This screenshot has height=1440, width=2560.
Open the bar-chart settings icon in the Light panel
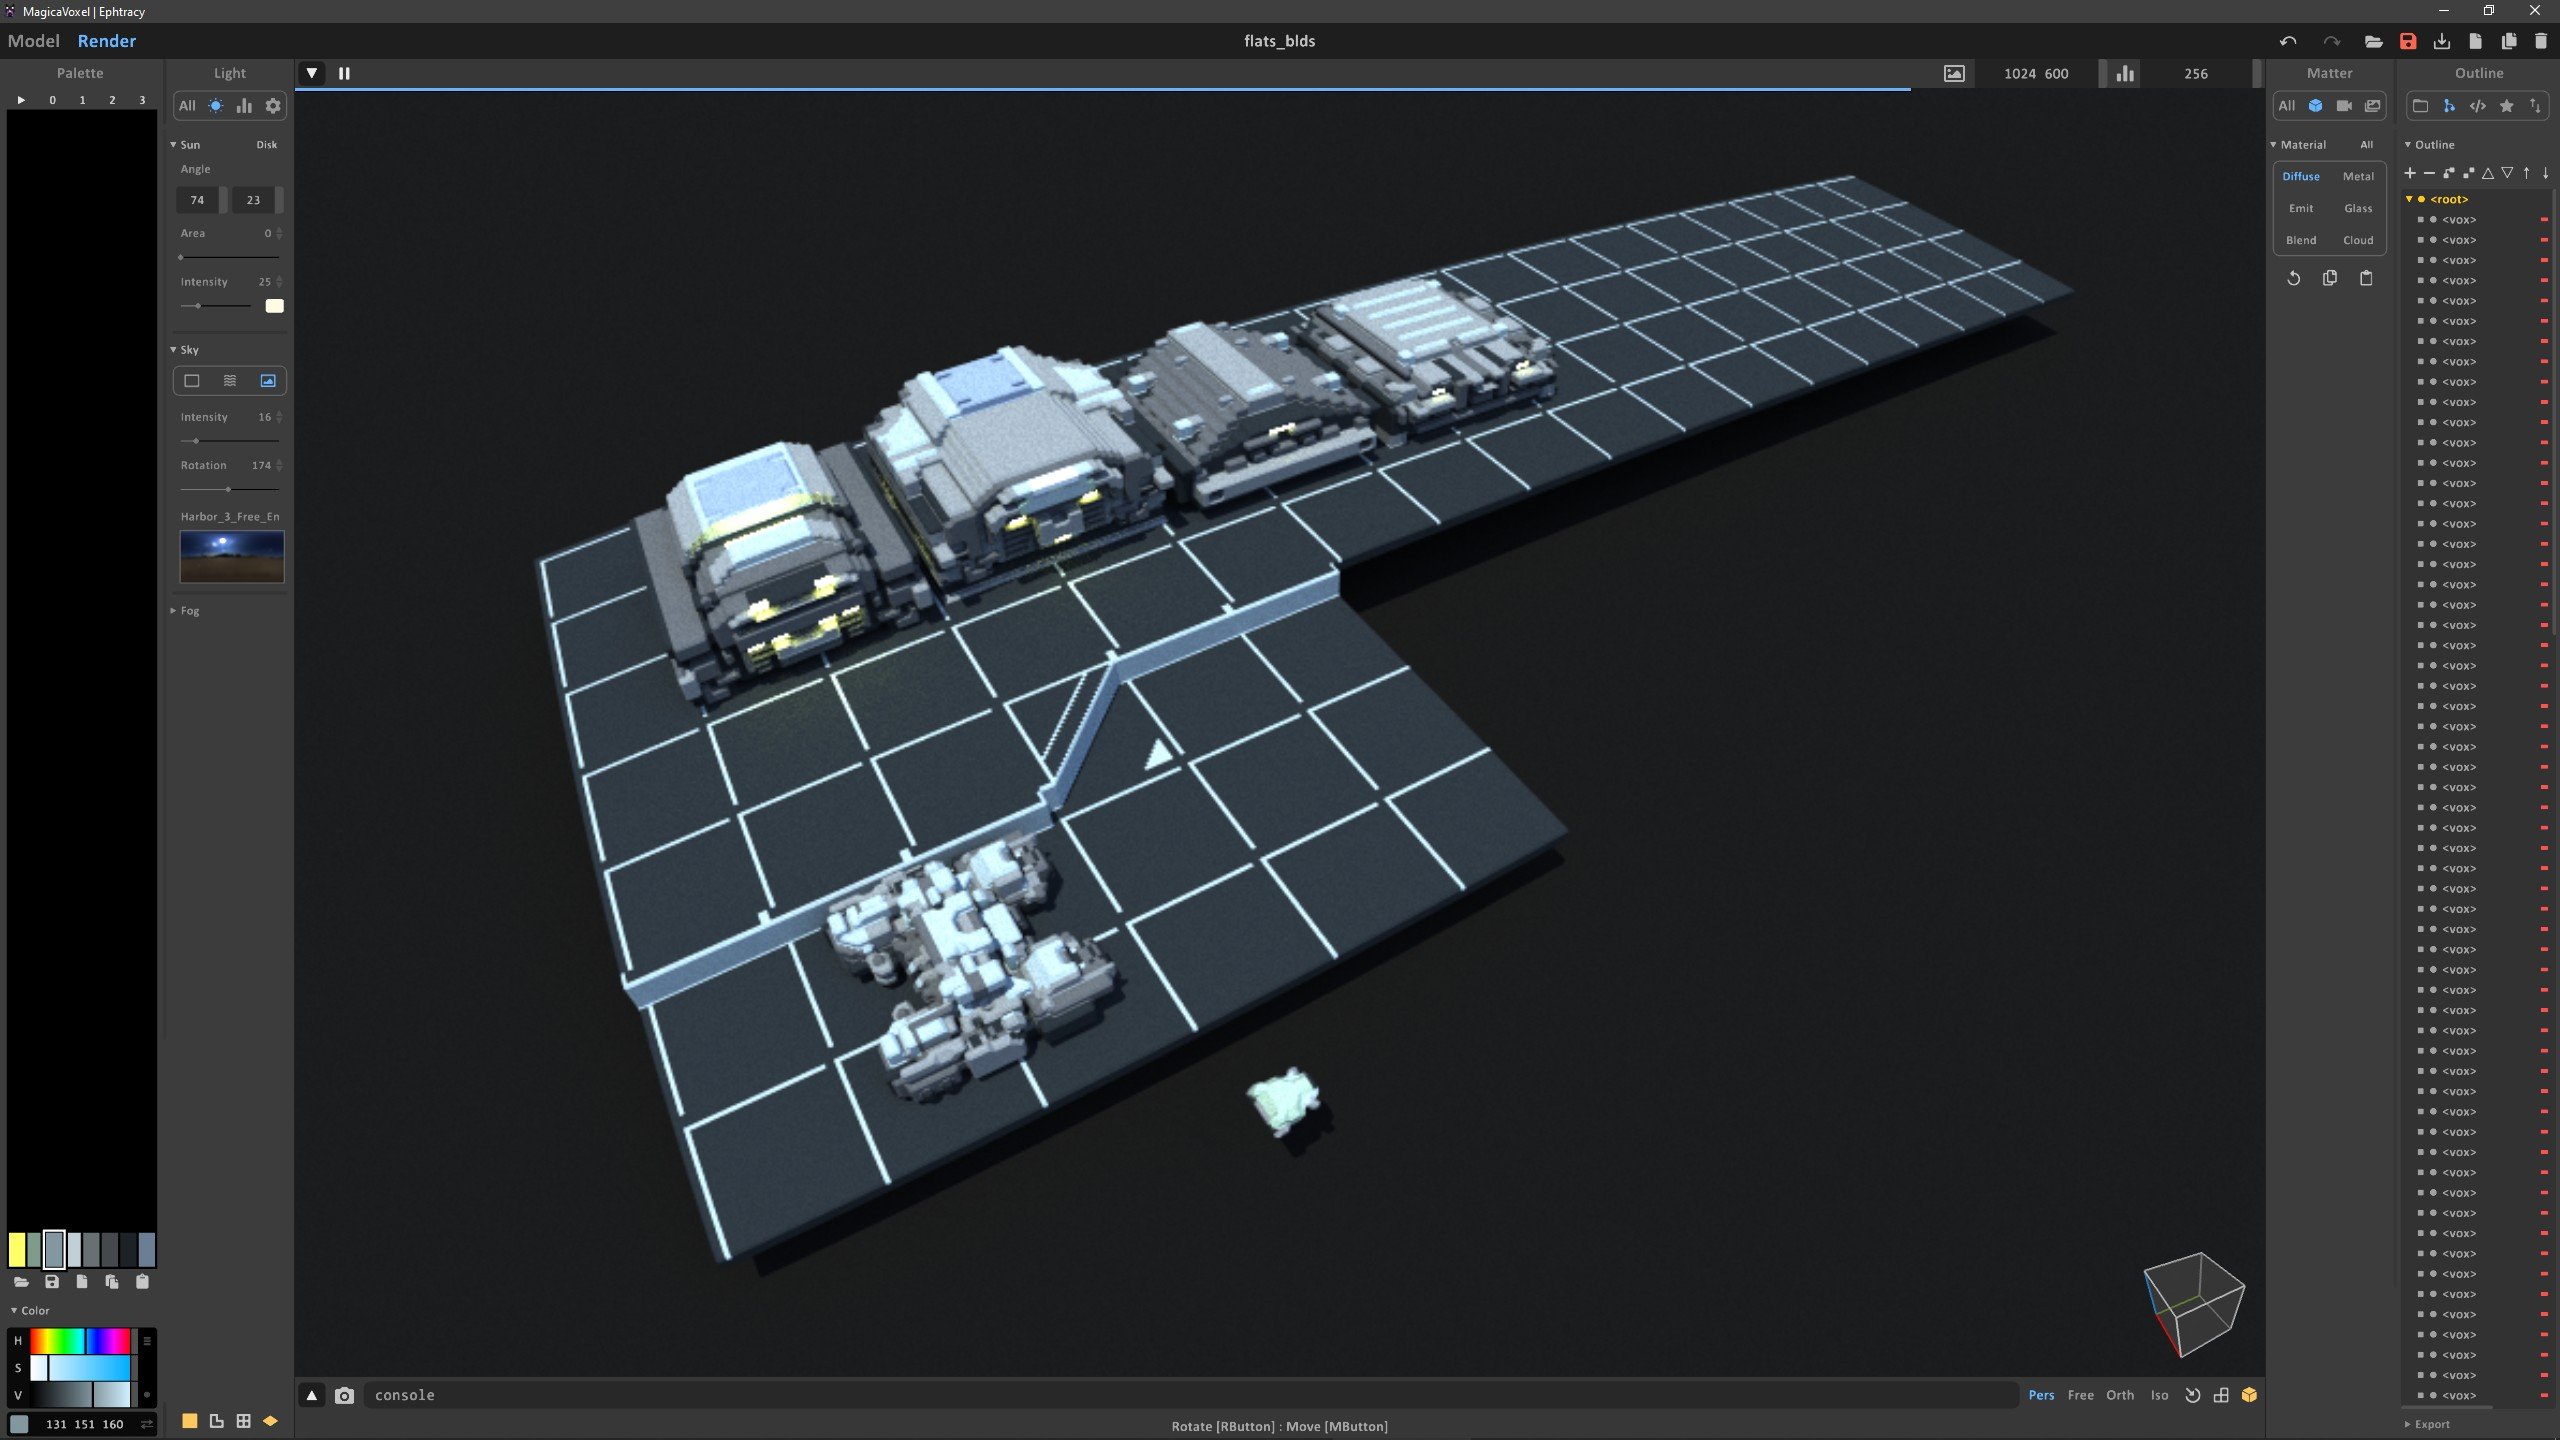click(x=244, y=106)
